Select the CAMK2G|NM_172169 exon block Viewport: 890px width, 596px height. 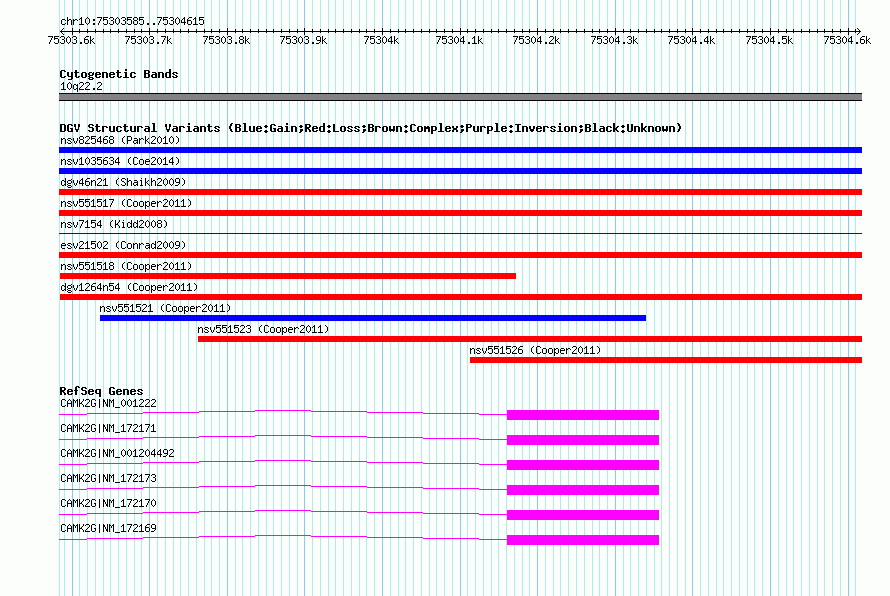(x=583, y=540)
